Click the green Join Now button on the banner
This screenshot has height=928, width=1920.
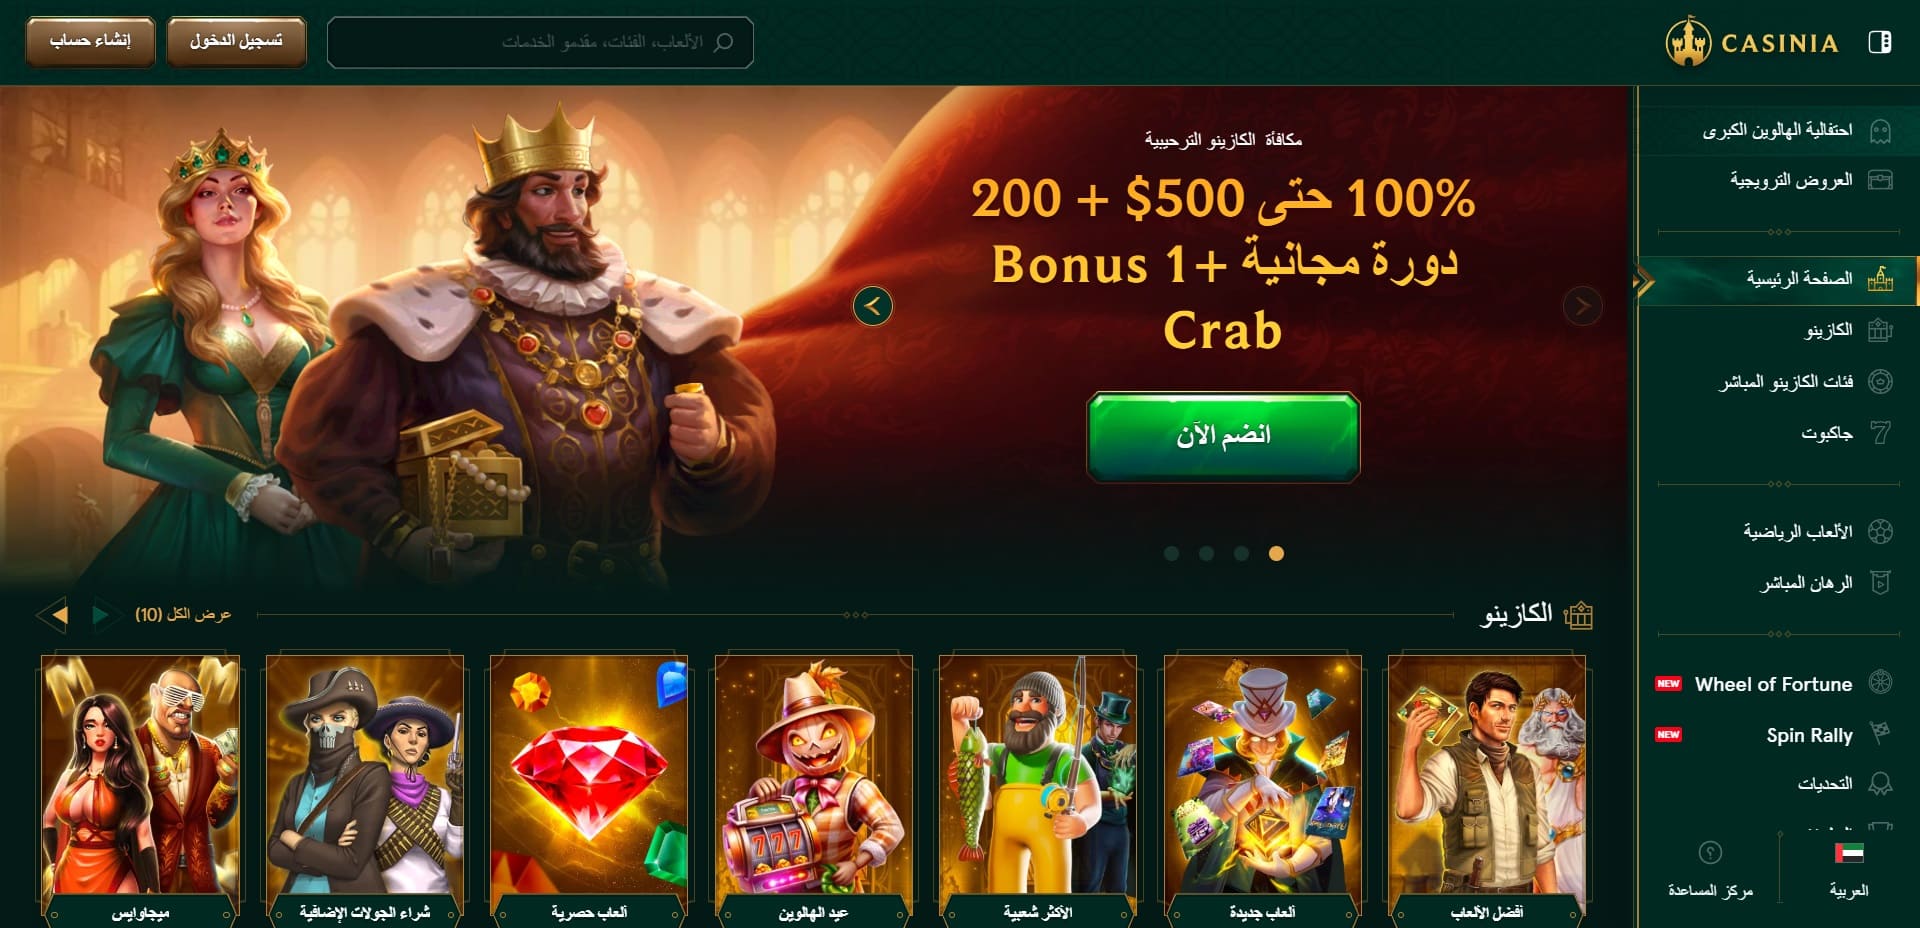1223,436
